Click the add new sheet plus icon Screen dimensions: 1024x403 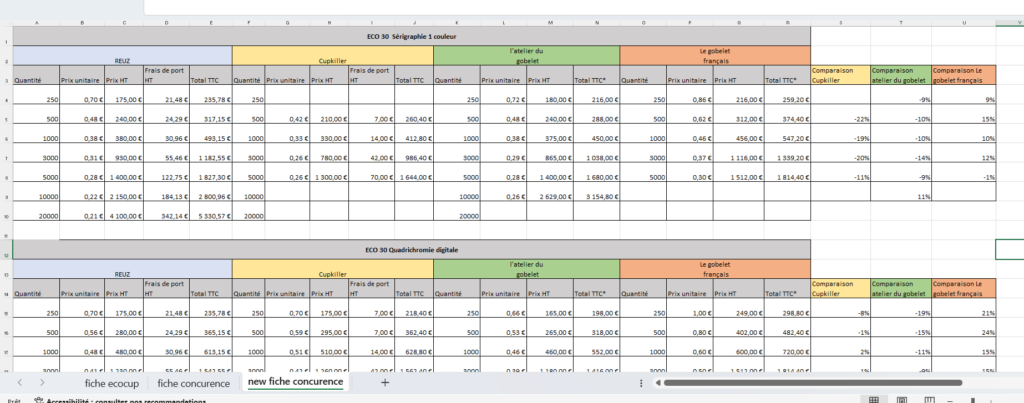tap(385, 383)
